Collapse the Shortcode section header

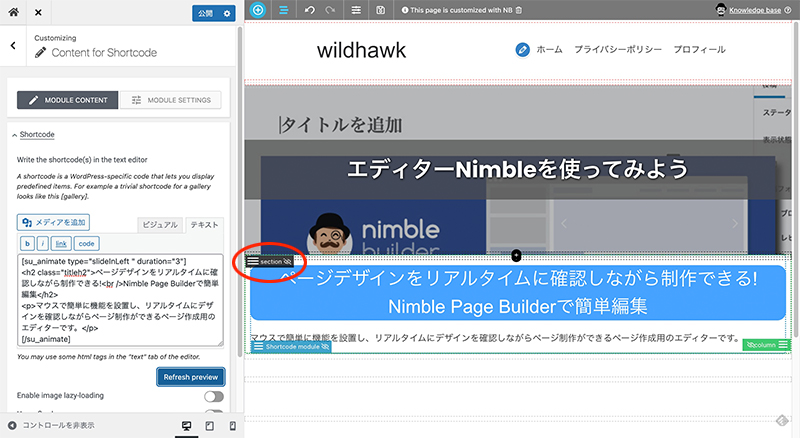coord(37,134)
